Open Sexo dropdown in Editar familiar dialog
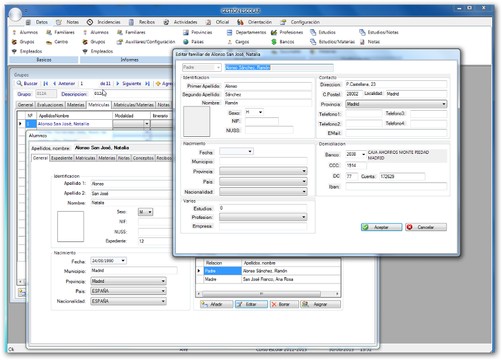Image resolution: width=502 pixels, height=360 pixels. point(260,112)
